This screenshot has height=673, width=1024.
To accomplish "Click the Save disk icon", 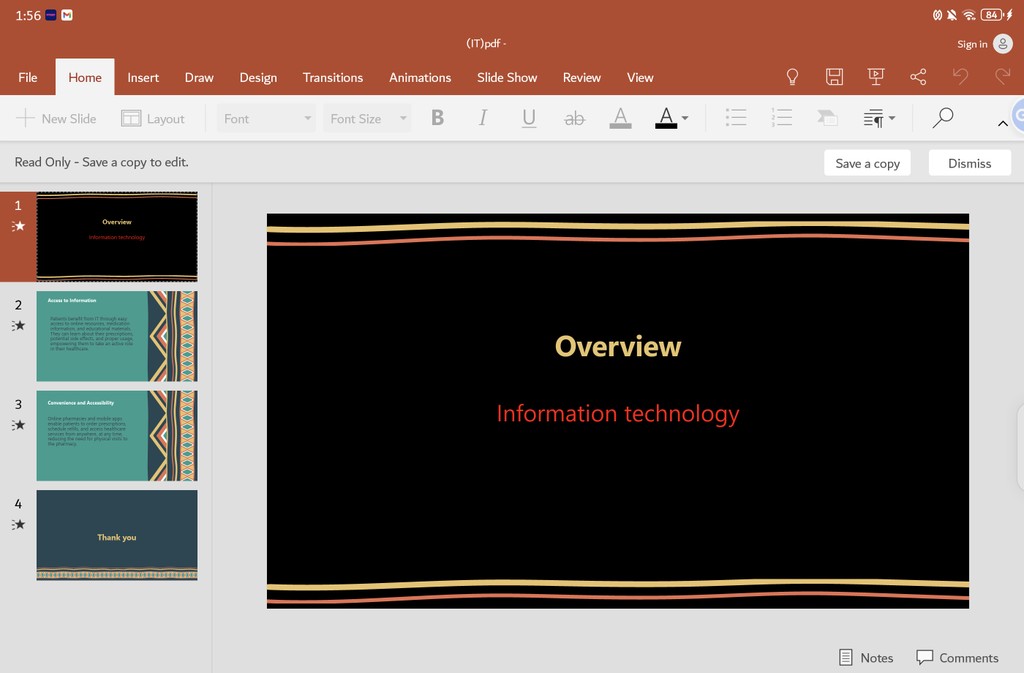I will [x=834, y=77].
